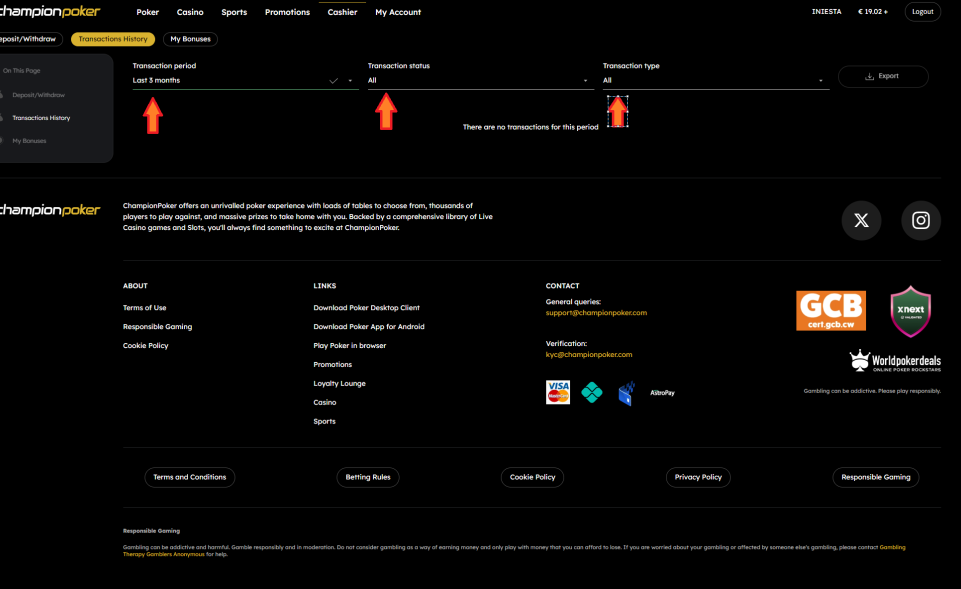Click the GCB cert.gcb.cw certification badge

(x=830, y=311)
